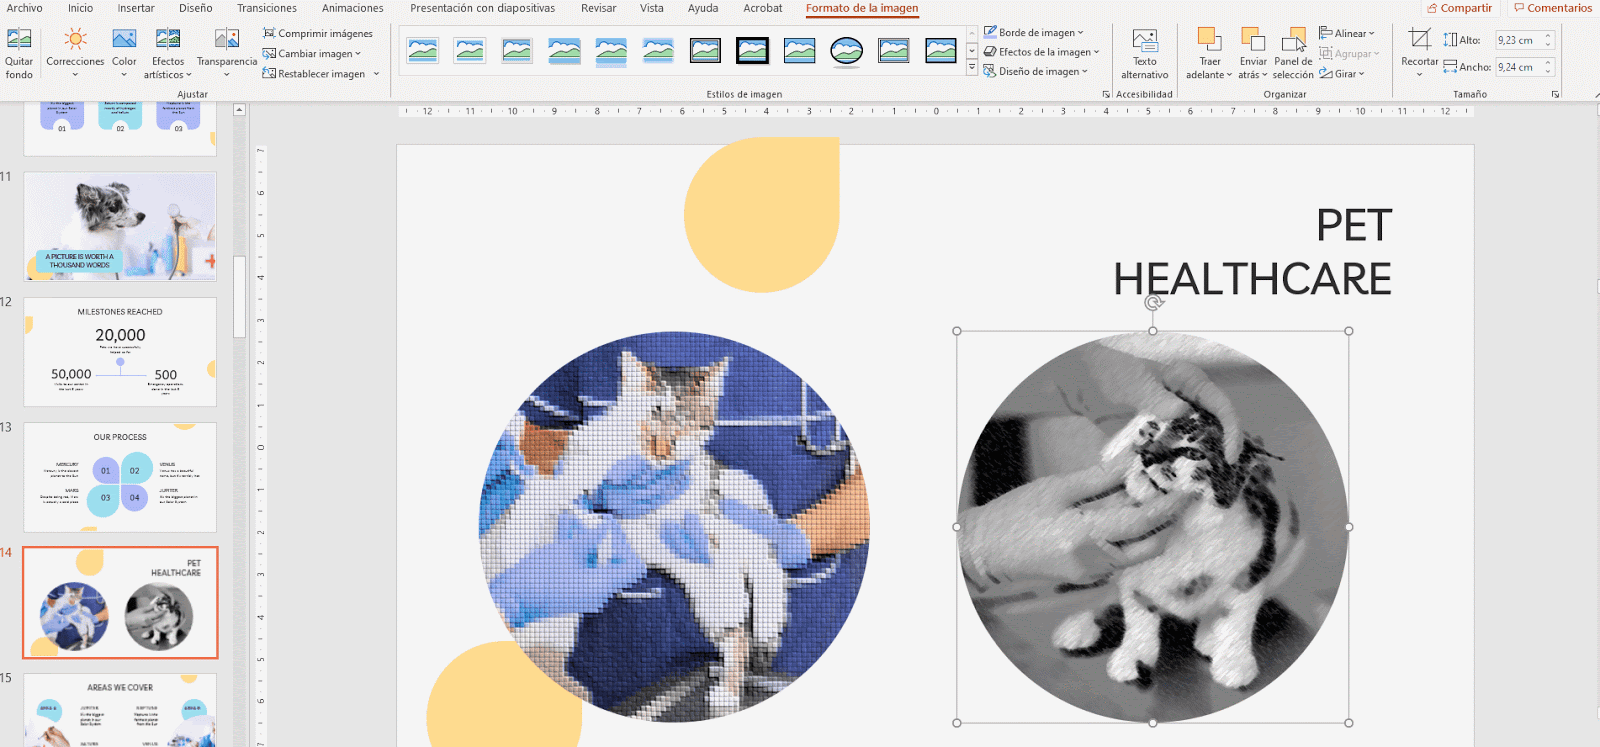Apply the black thick frame picture style
The width and height of the screenshot is (1600, 747).
(752, 50)
